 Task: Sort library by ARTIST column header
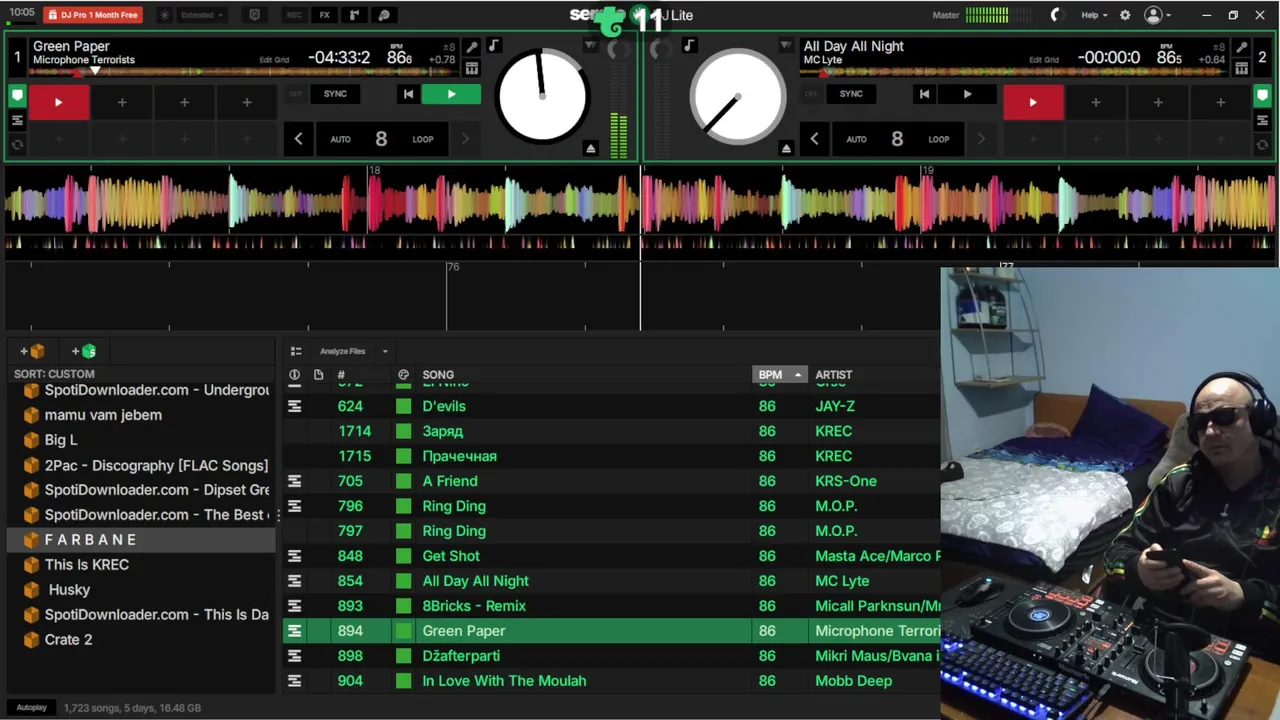[834, 375]
